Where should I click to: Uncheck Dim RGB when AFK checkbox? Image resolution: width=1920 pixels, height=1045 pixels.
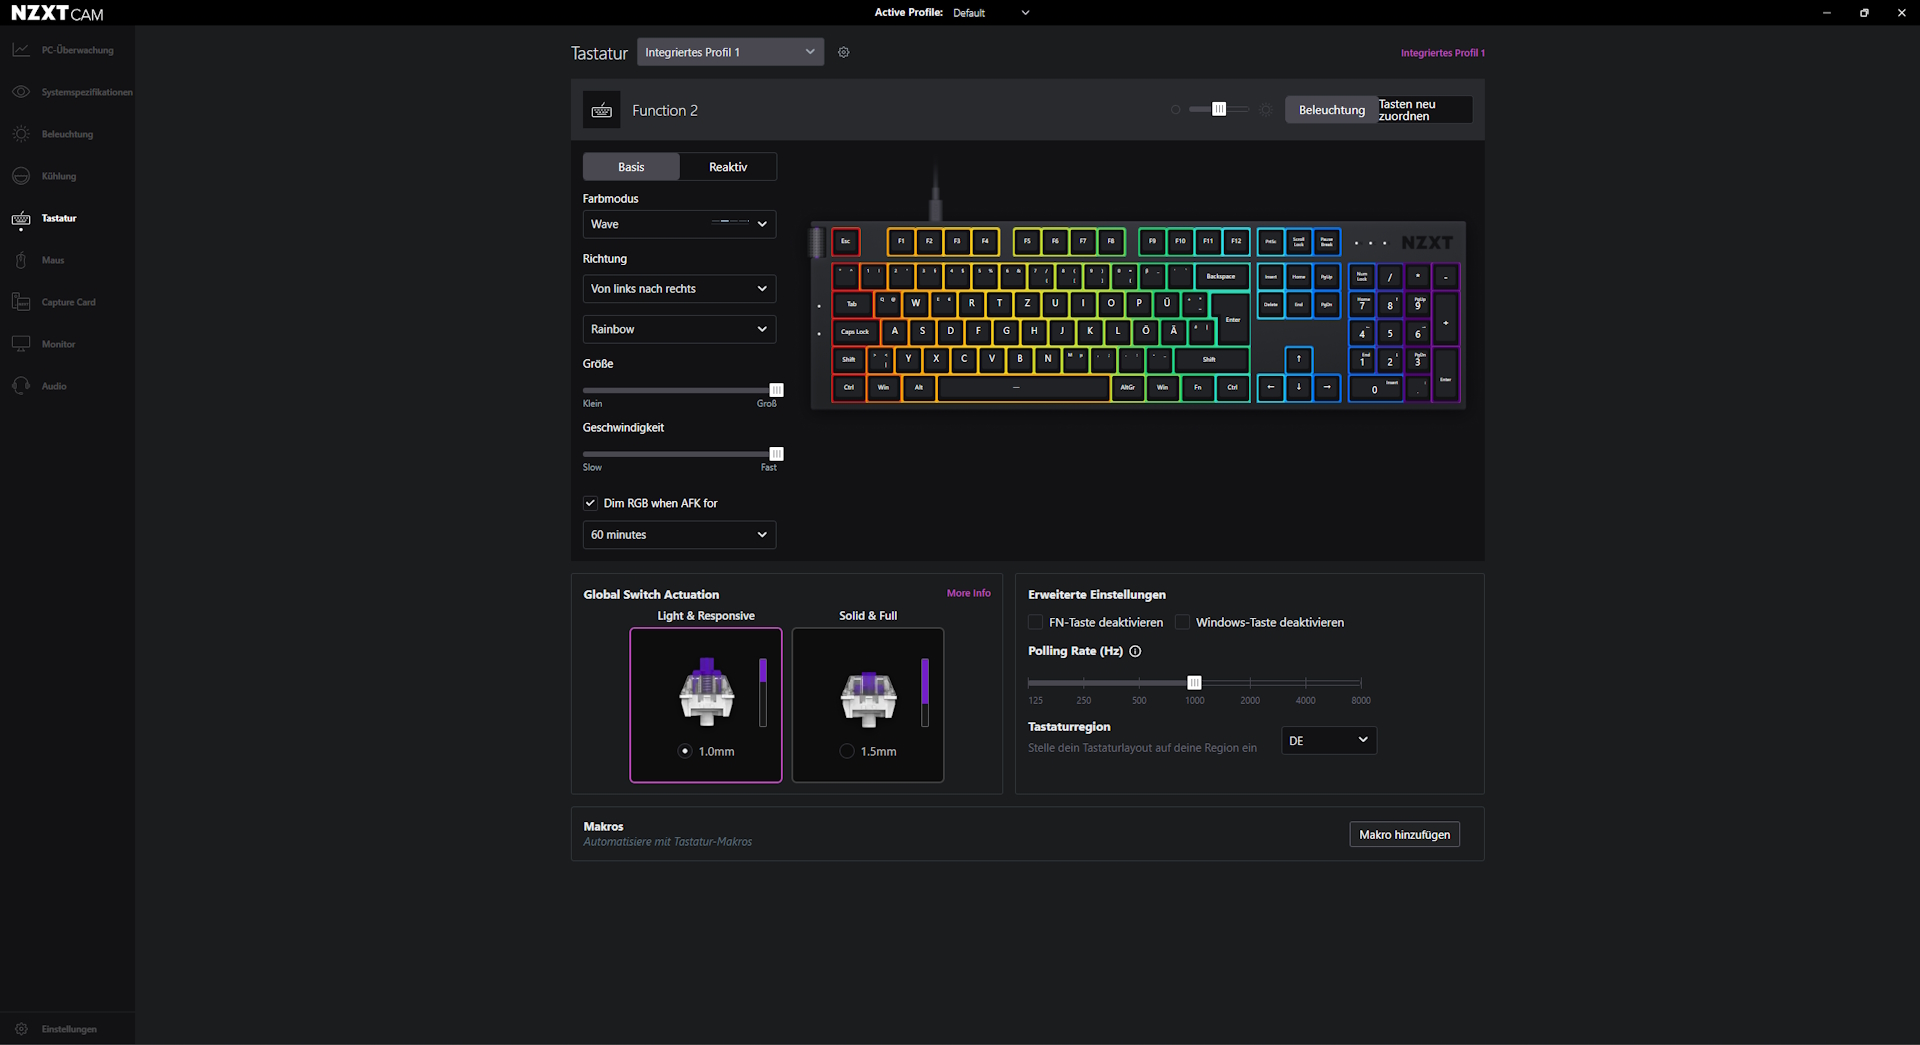(x=590, y=503)
